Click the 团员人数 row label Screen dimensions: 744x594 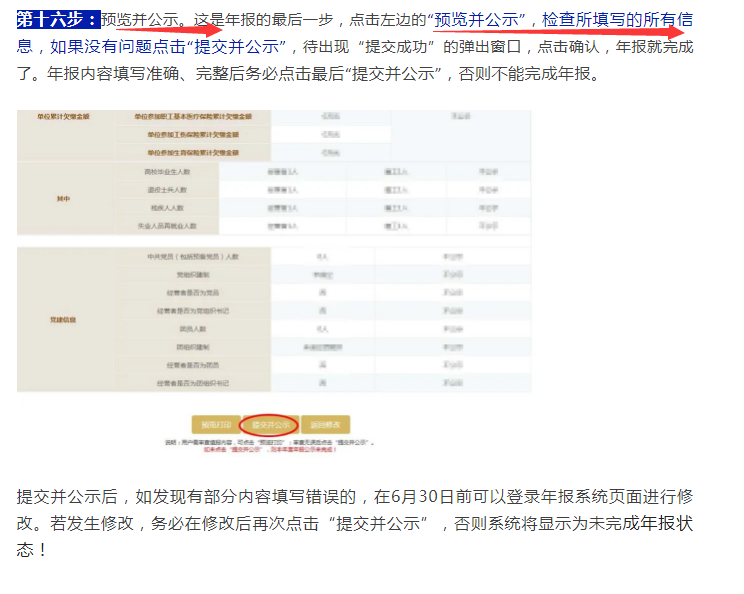pyautogui.click(x=192, y=328)
